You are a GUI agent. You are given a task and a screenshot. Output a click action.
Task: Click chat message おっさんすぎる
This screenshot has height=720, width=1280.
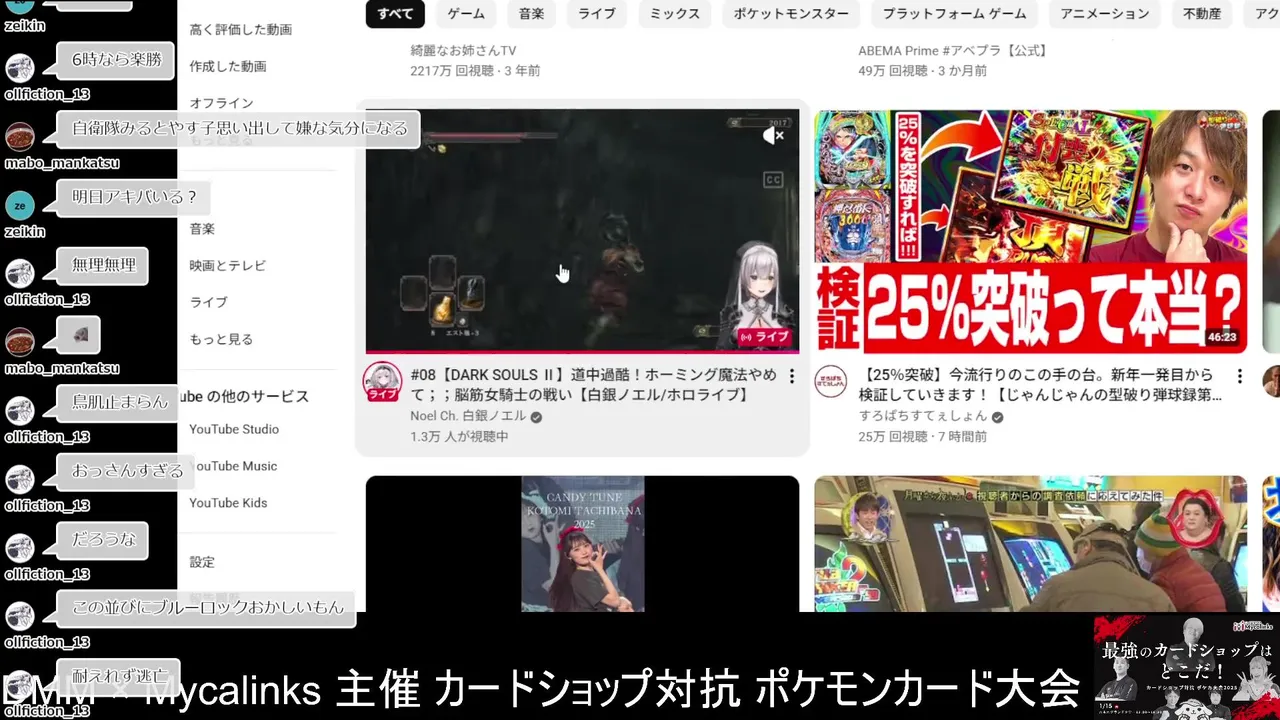coord(127,471)
